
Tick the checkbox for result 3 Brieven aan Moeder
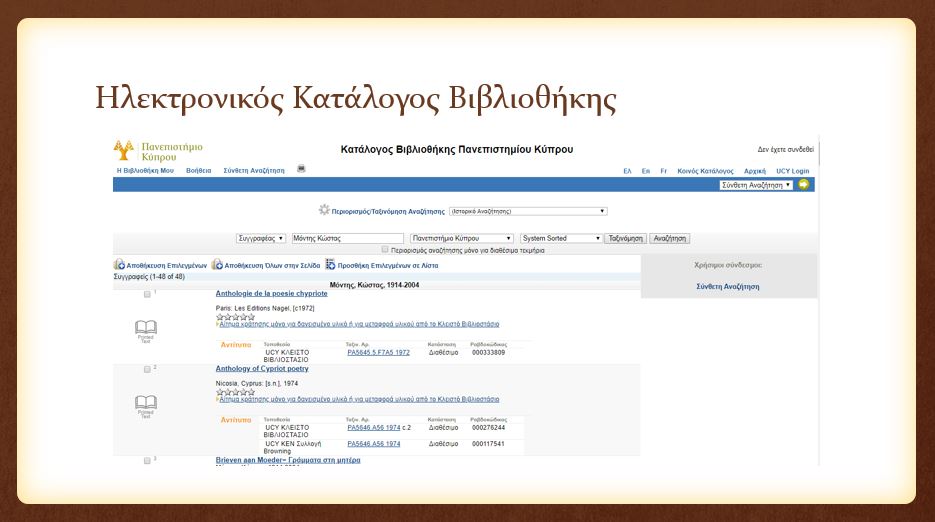(x=147, y=461)
